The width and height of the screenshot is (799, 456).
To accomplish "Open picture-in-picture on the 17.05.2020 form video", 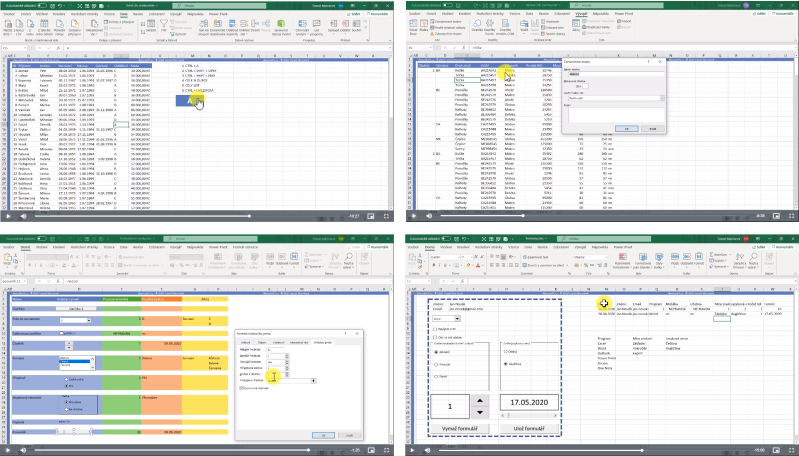I will (x=777, y=450).
